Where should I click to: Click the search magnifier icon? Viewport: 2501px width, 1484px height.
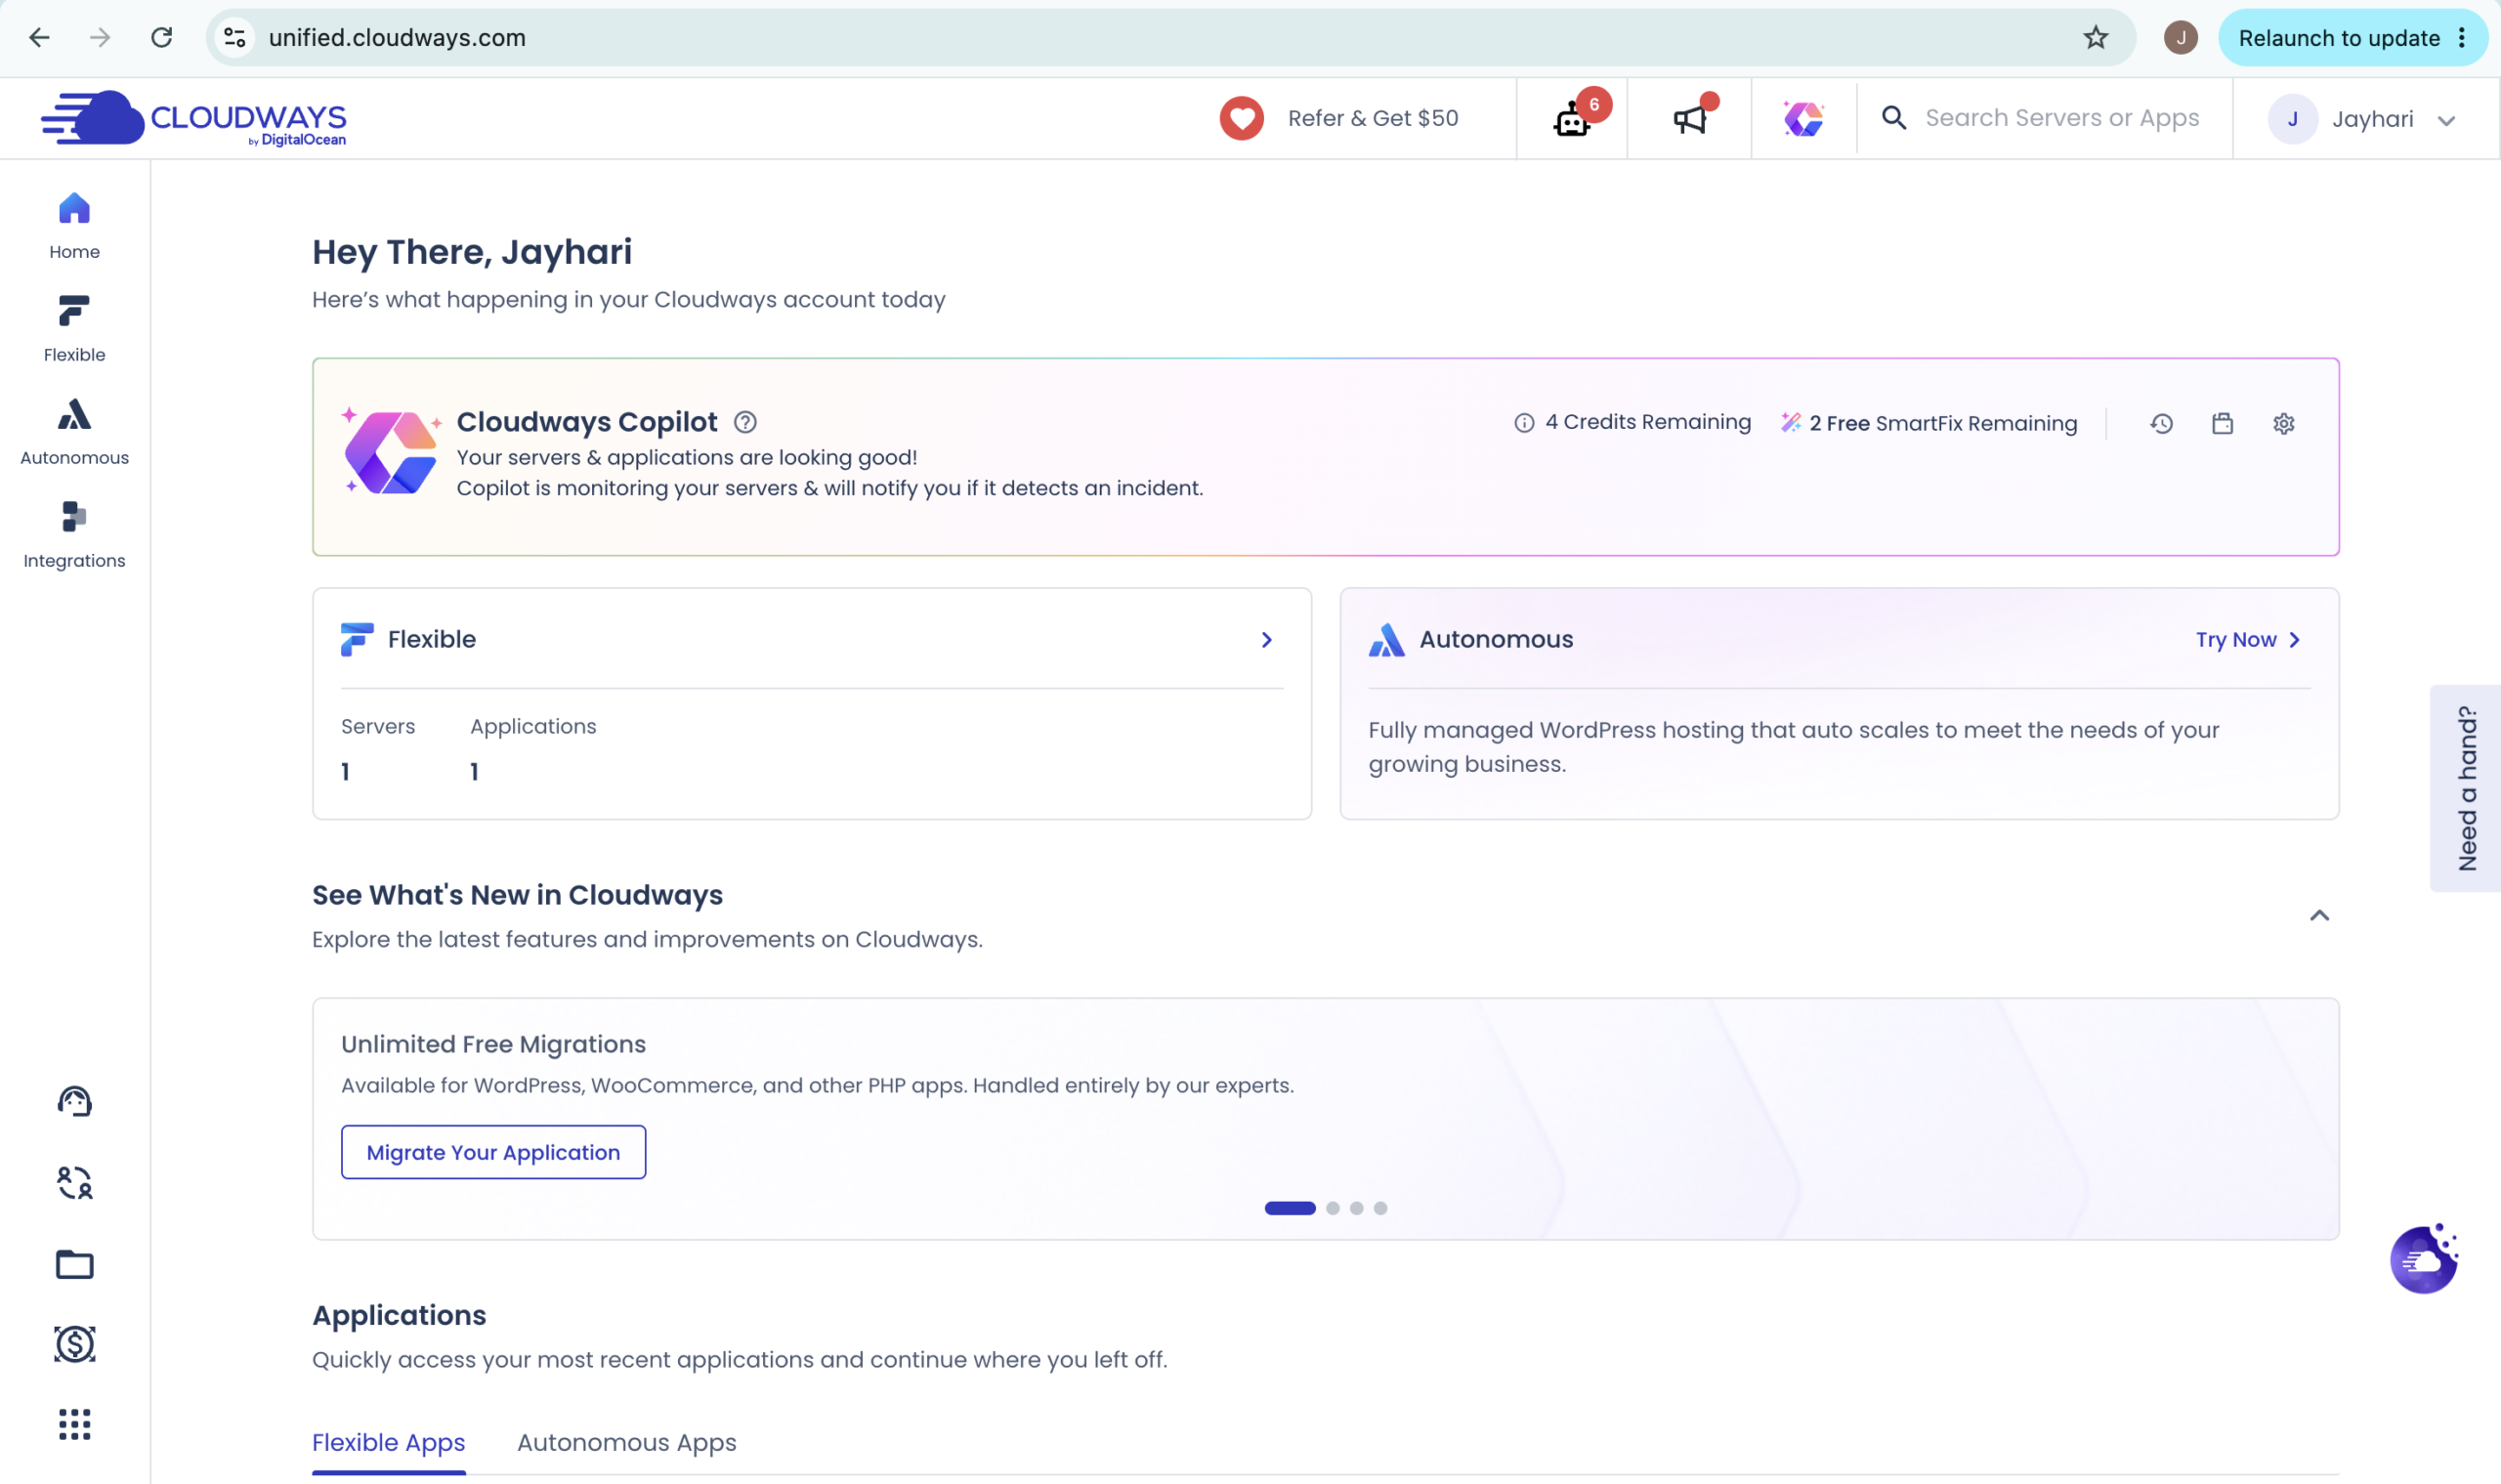tap(1894, 118)
